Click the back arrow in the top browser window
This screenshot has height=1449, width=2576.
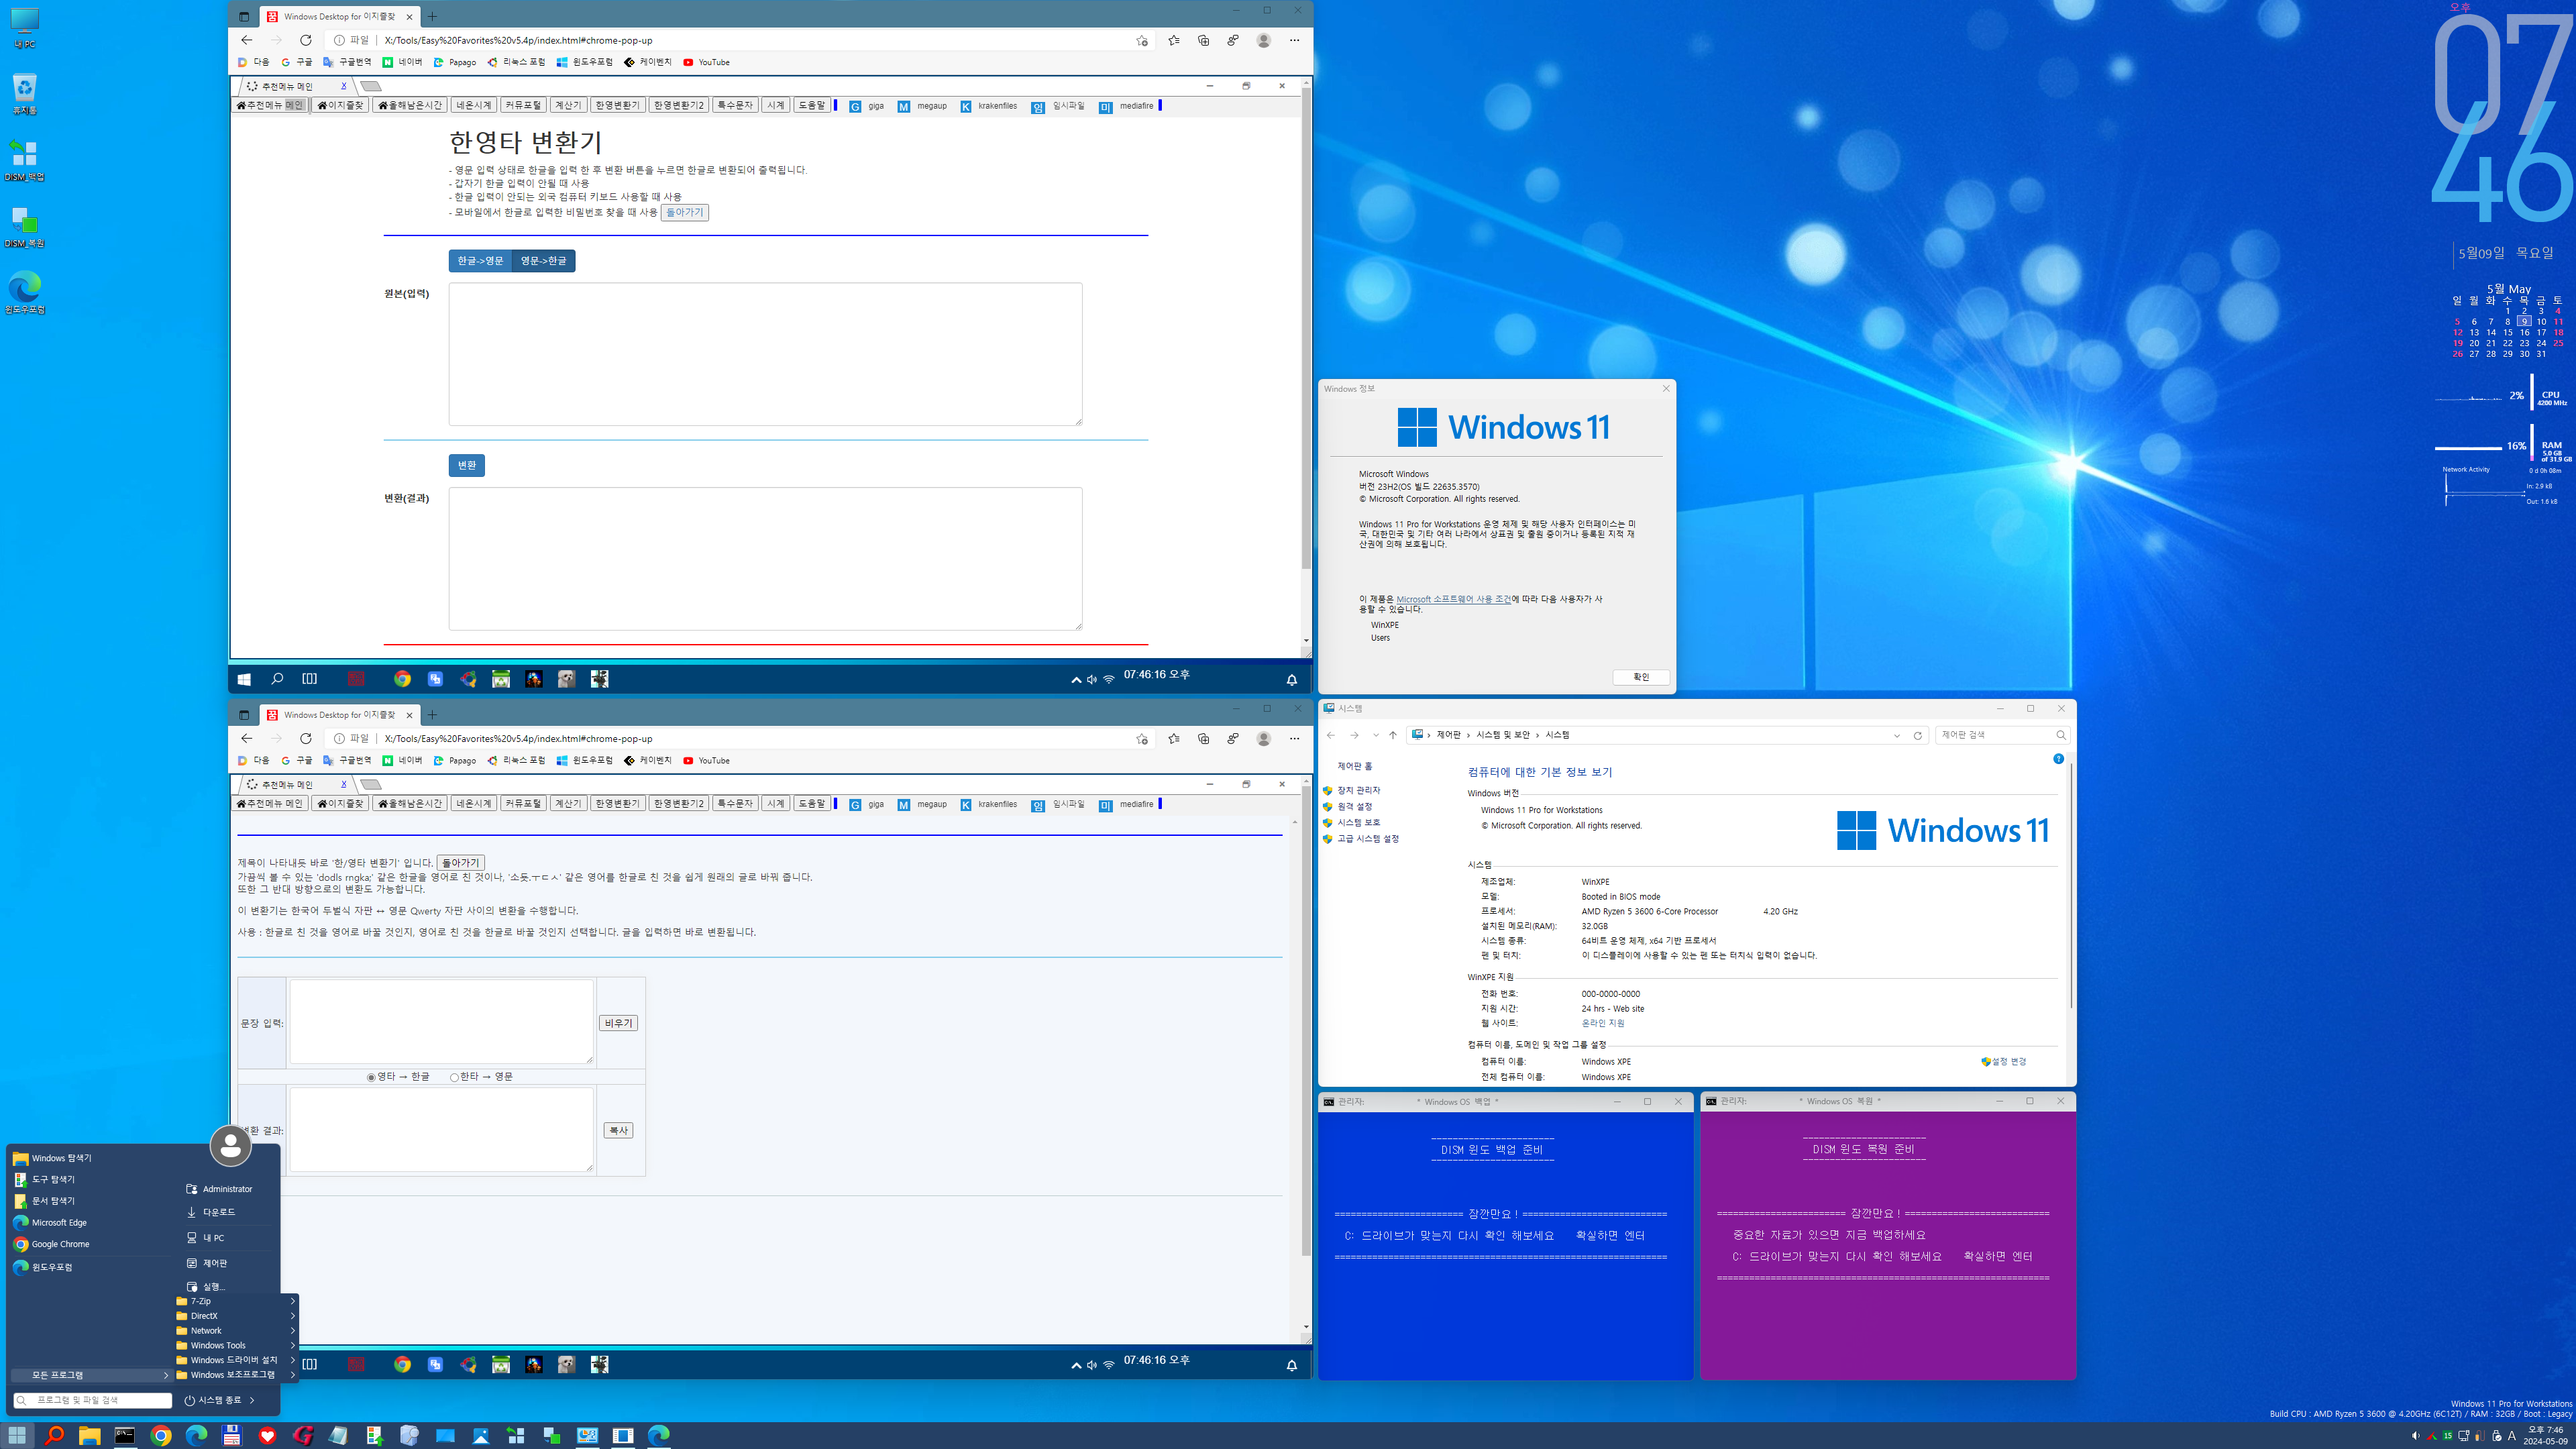point(246,40)
